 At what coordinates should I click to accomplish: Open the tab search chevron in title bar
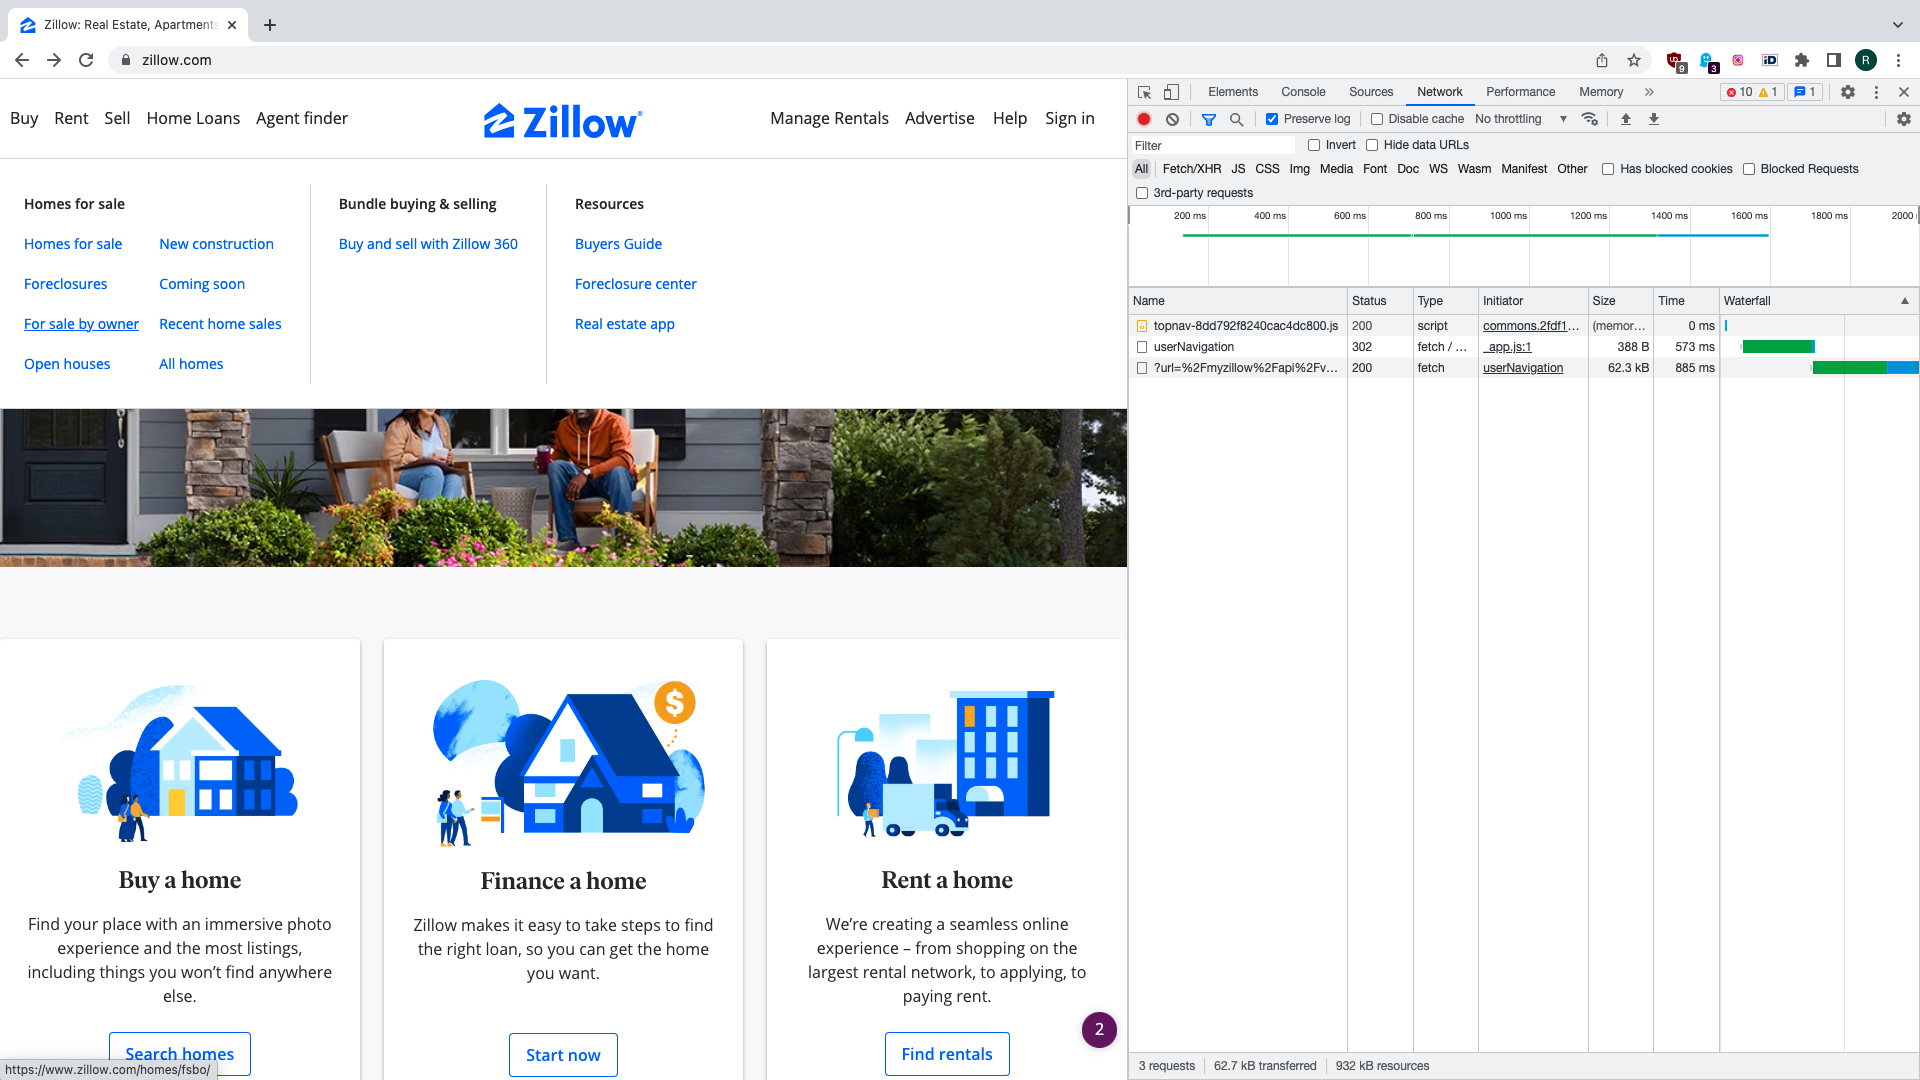click(1898, 25)
